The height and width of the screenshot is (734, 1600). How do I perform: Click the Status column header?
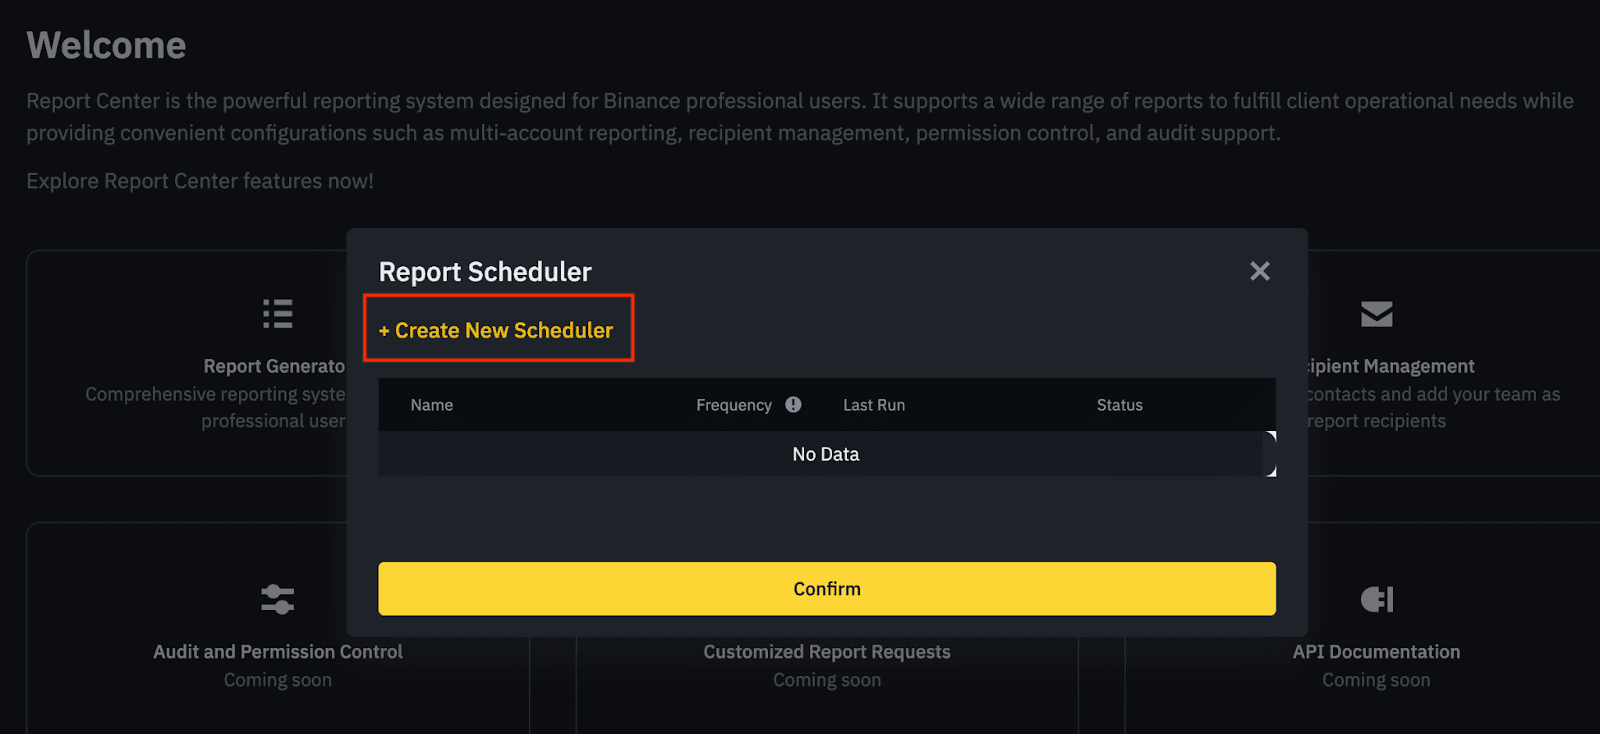pos(1119,405)
